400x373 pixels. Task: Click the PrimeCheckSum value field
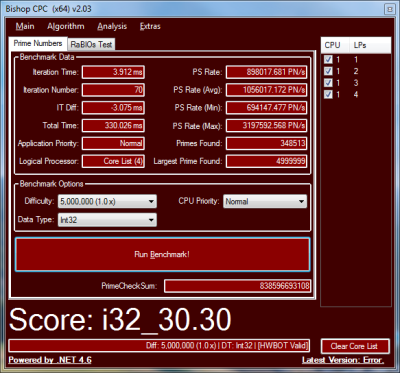238,286
